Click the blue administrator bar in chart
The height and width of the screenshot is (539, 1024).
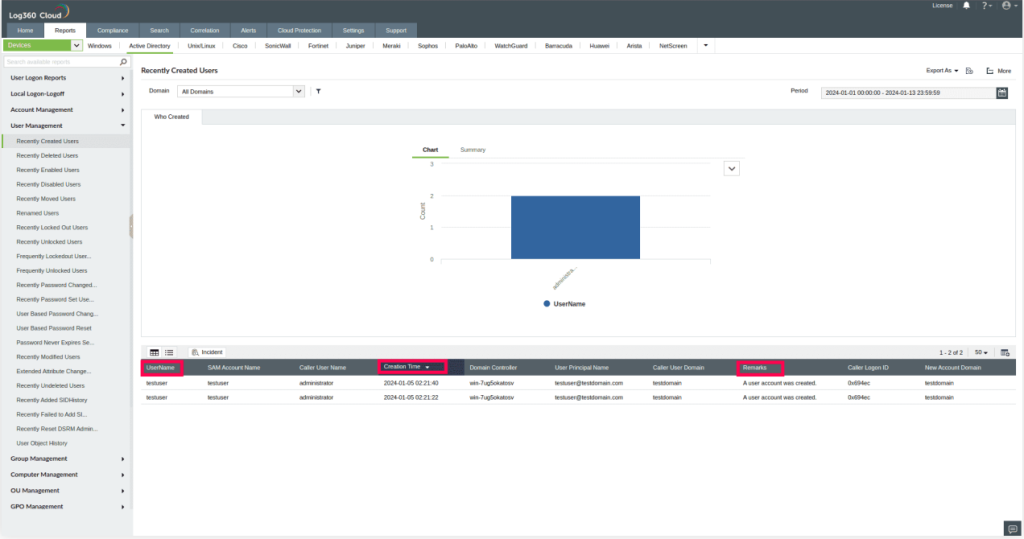(575, 227)
